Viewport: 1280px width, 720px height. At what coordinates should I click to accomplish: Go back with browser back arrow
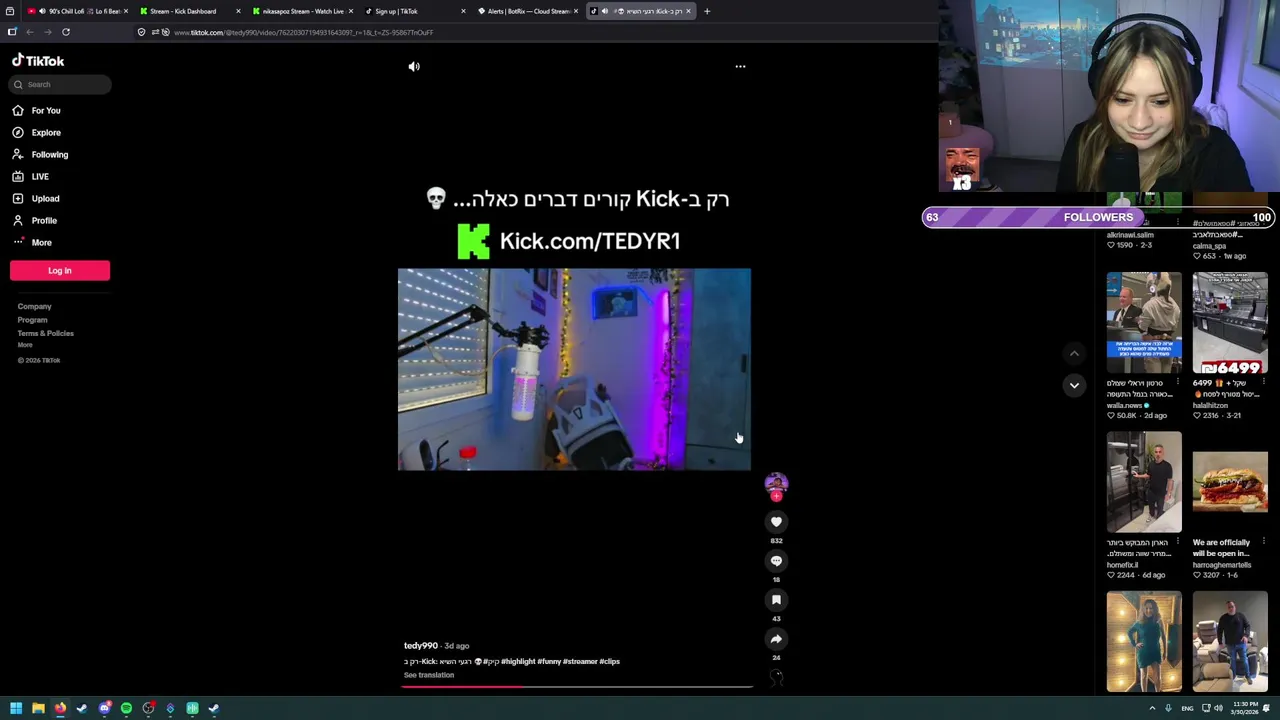click(30, 32)
